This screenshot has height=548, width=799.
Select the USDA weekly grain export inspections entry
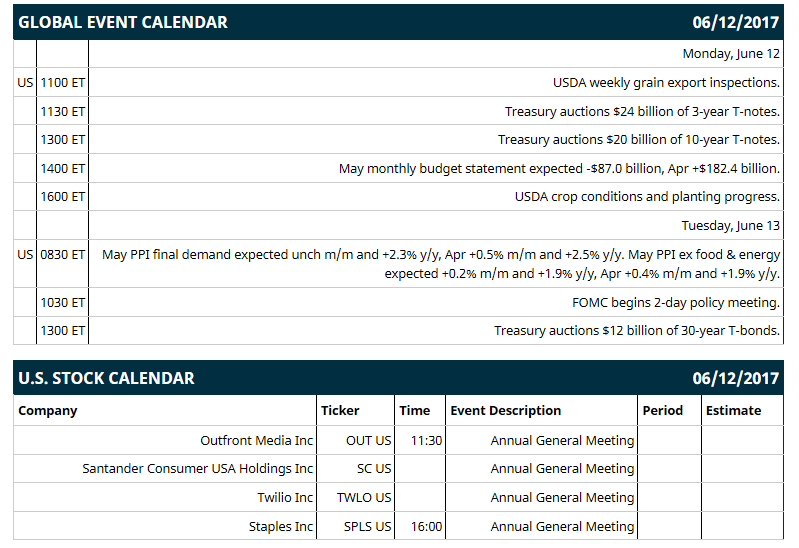pos(666,83)
